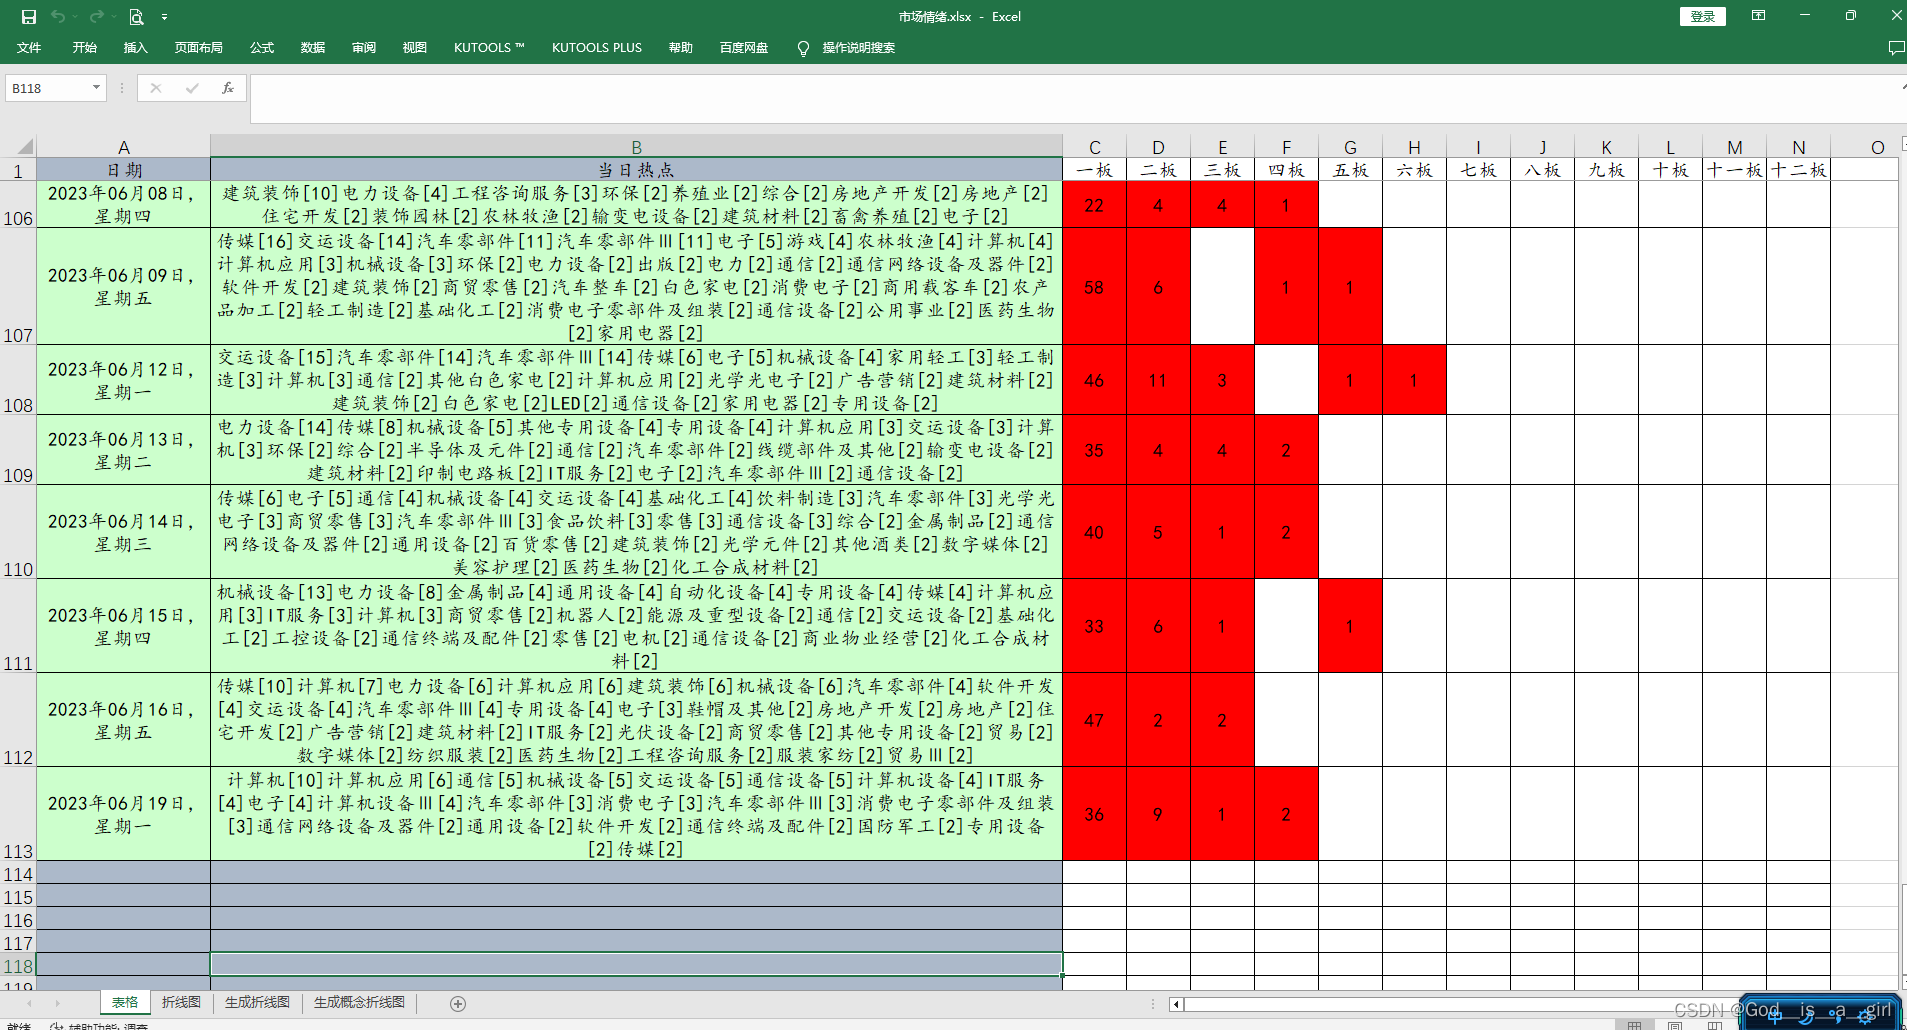This screenshot has width=1907, height=1030.
Task: Click the select-all corner triangle
Action: tap(24, 146)
